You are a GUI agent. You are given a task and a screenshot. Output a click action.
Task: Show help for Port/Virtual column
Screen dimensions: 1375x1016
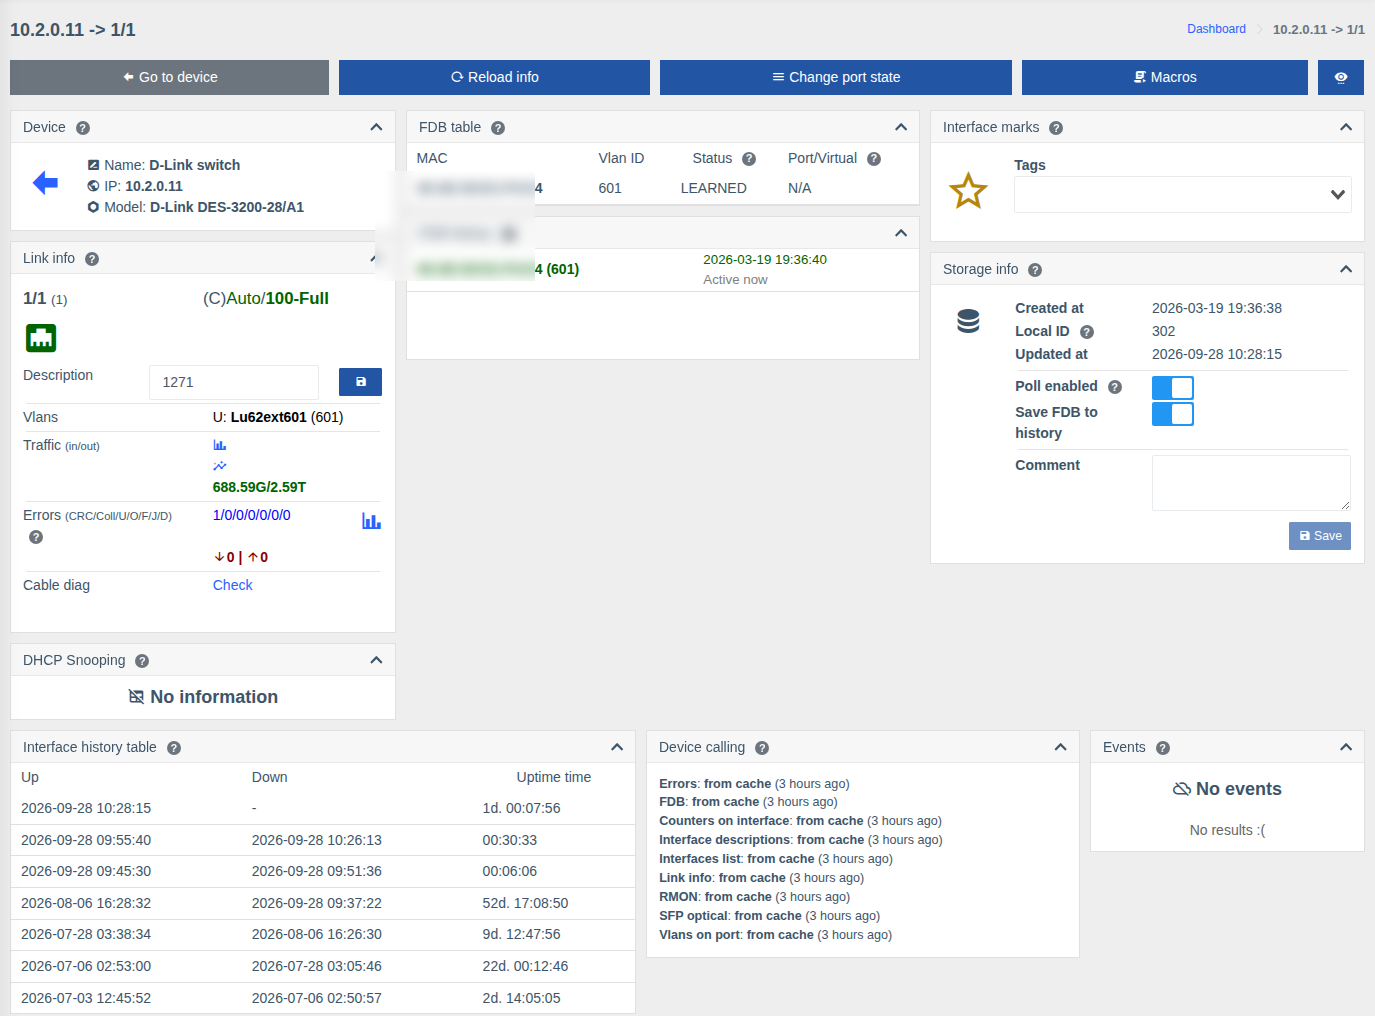point(874,159)
